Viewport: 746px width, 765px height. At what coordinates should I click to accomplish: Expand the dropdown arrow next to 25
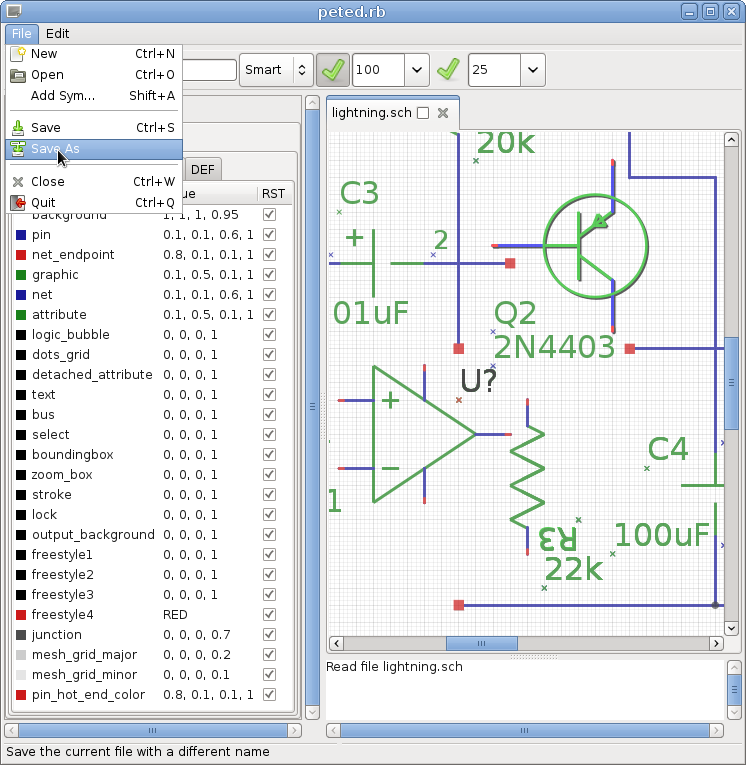click(533, 70)
